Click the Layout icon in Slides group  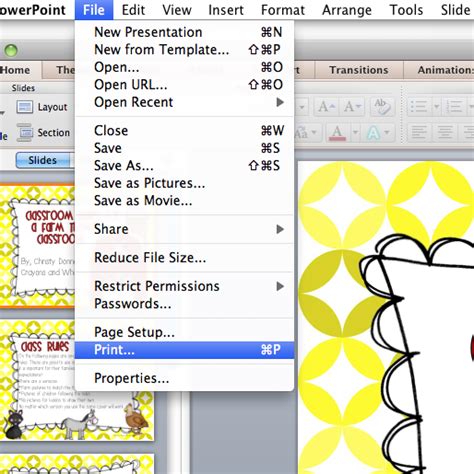(x=25, y=107)
